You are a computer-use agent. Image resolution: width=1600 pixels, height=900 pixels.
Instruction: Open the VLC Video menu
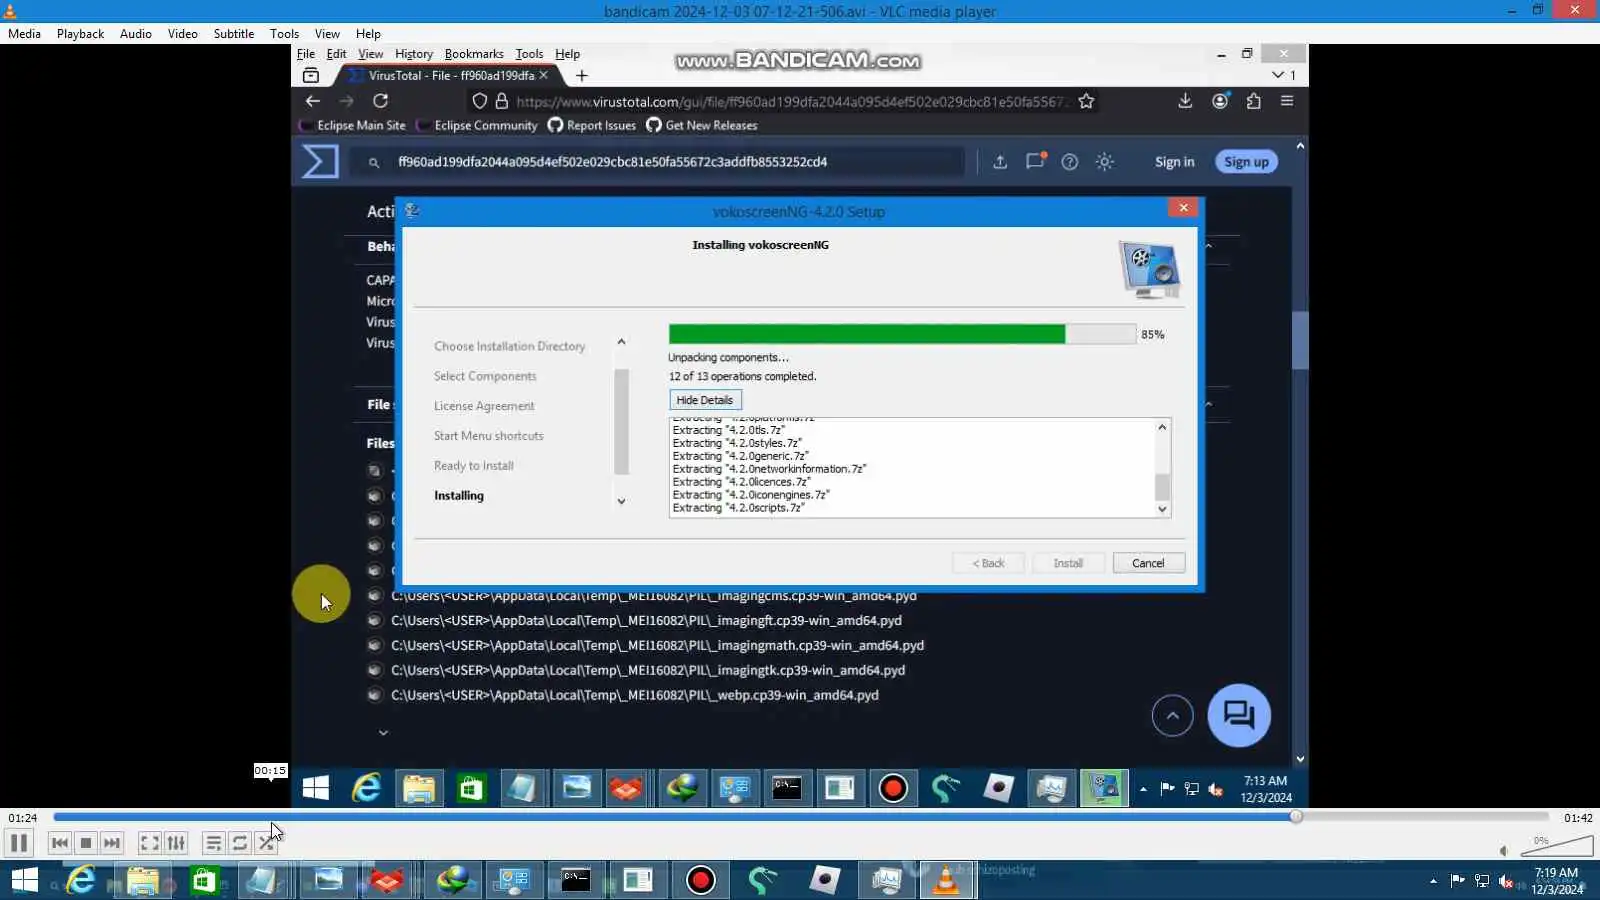(183, 33)
